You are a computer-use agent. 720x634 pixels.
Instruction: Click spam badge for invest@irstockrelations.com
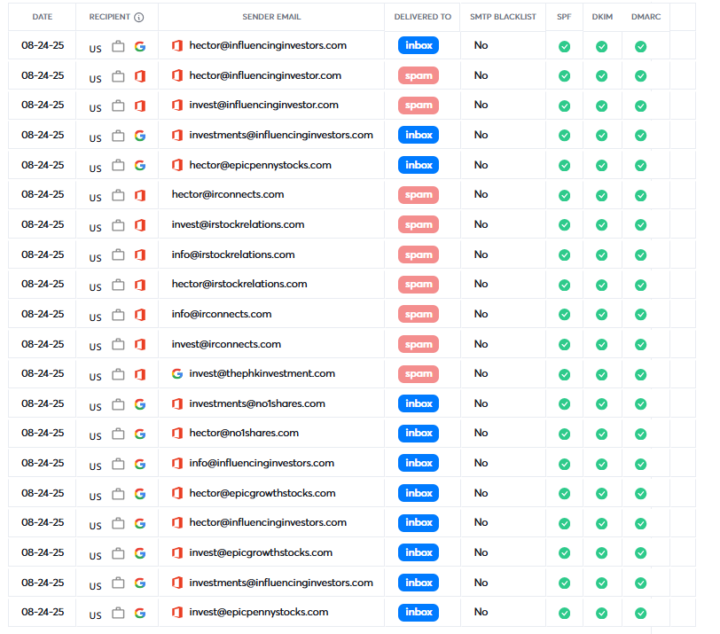pyautogui.click(x=418, y=225)
